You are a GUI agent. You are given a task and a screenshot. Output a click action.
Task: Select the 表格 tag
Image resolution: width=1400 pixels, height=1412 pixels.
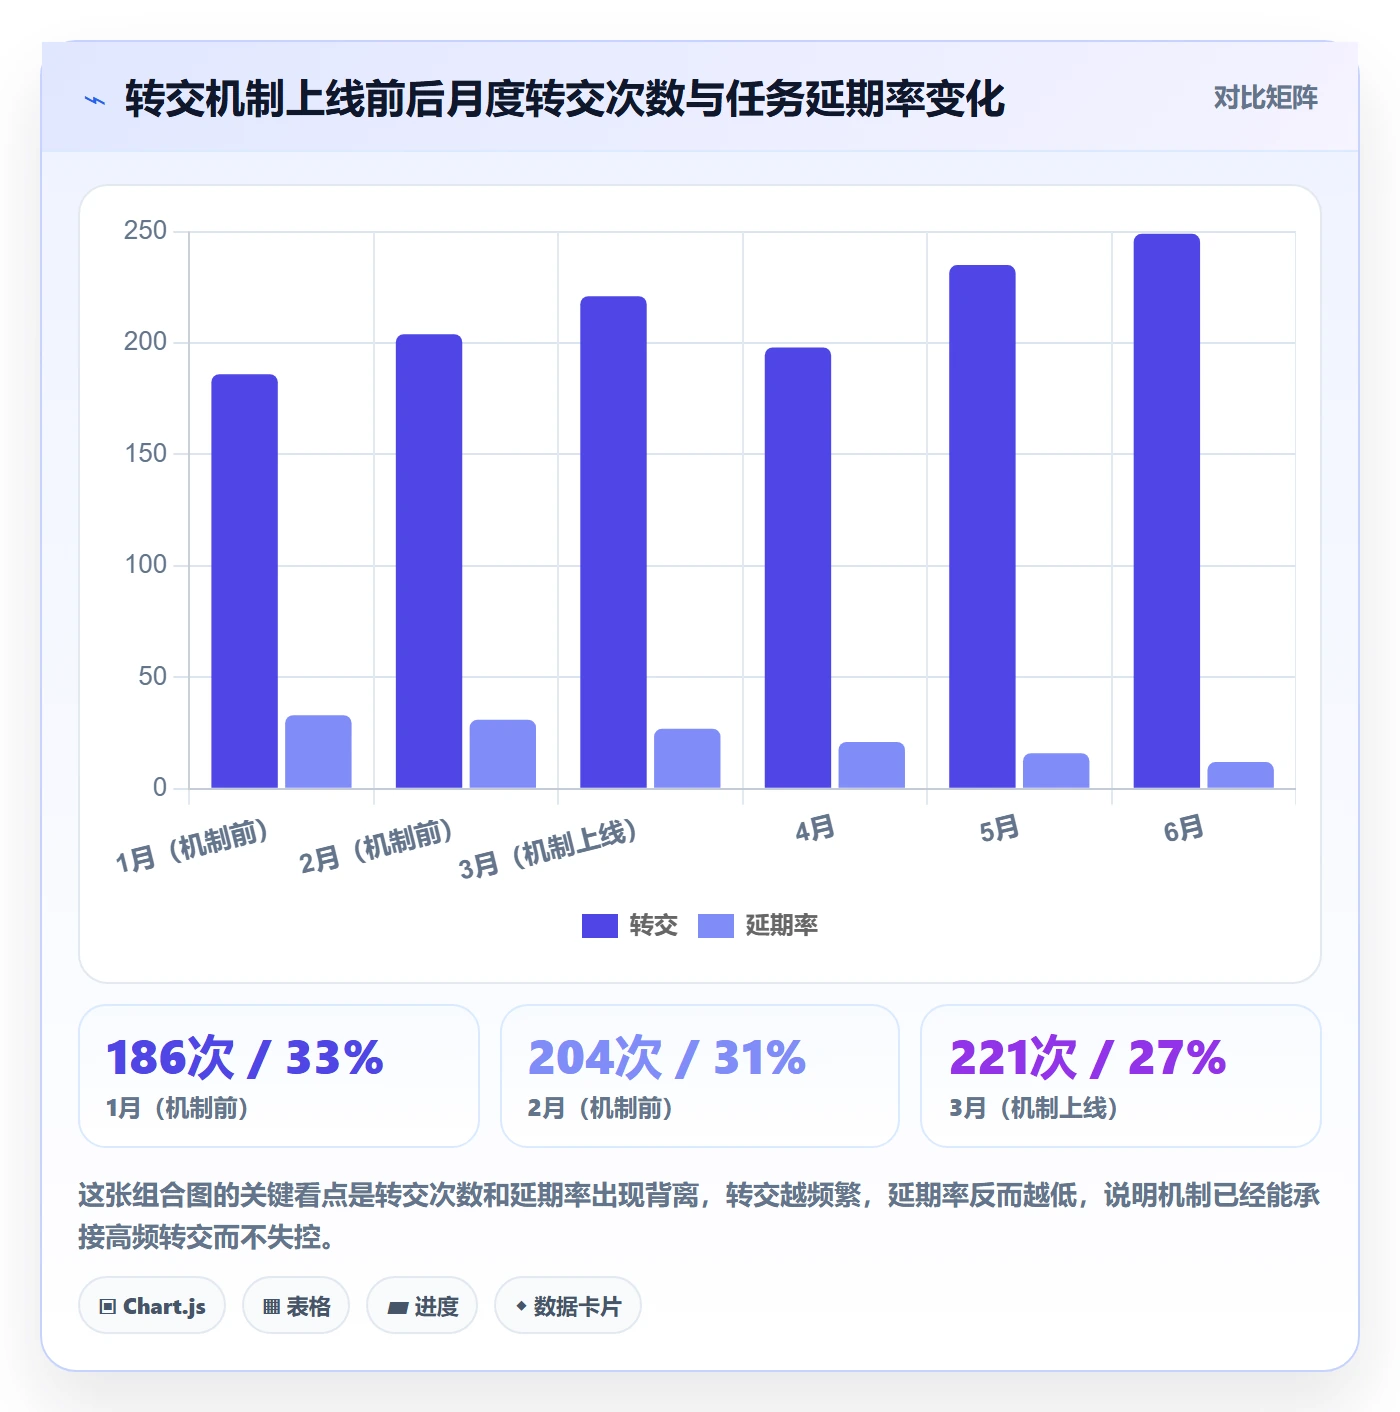296,1305
